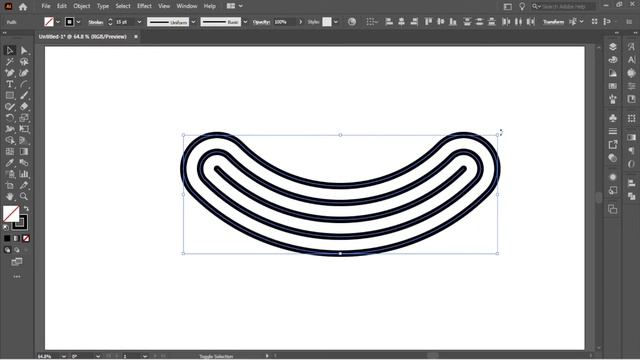640x360 pixels.
Task: Select the Eraser tool
Action: click(x=24, y=107)
